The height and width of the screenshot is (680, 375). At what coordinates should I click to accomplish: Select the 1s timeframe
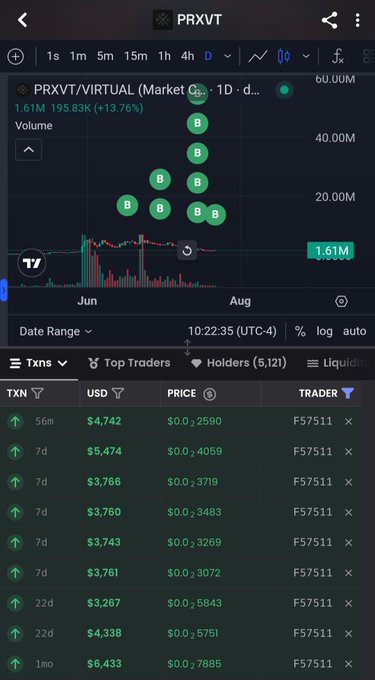pos(53,56)
